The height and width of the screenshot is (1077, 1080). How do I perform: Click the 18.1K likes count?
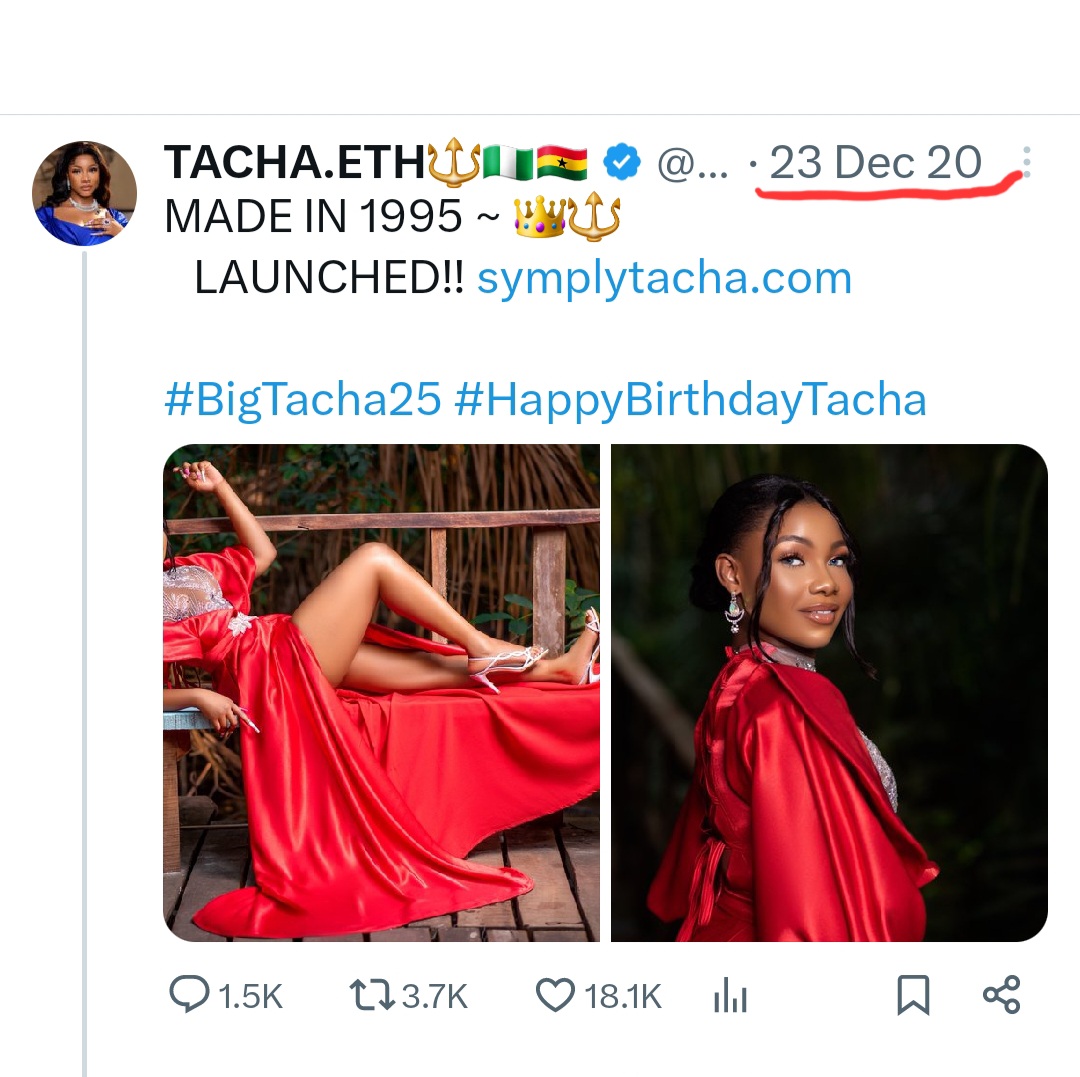point(623,996)
